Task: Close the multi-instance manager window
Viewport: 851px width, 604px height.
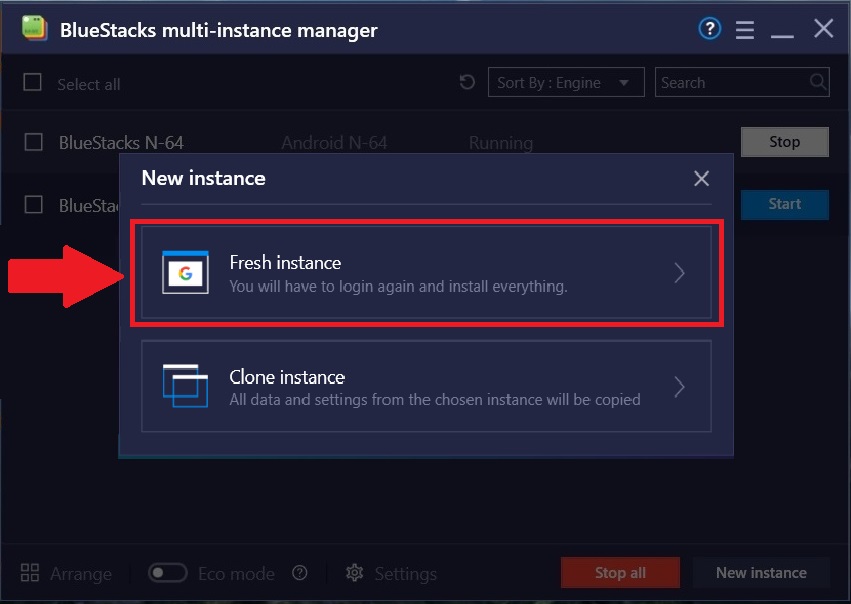Action: click(x=823, y=28)
